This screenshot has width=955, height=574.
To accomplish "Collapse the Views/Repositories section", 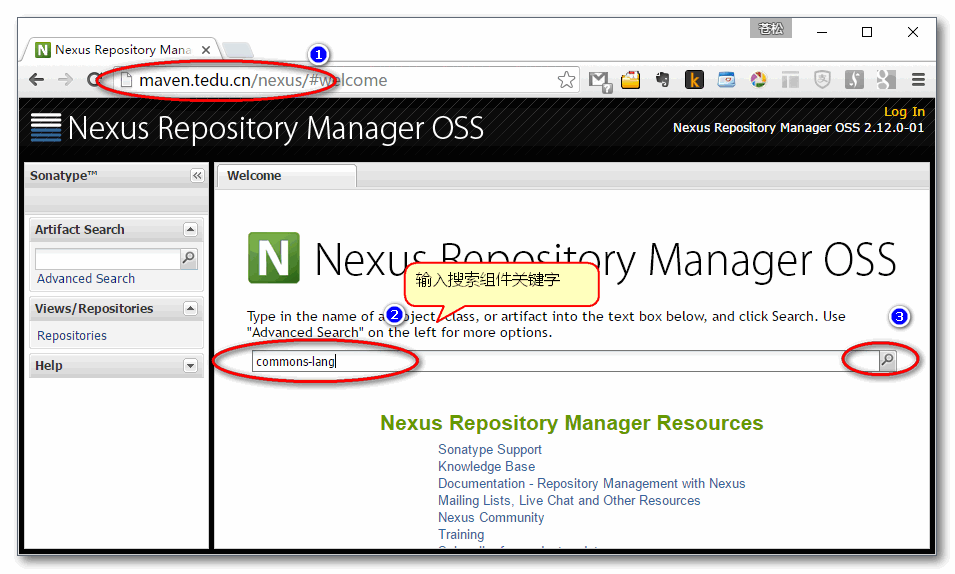I will point(190,308).
